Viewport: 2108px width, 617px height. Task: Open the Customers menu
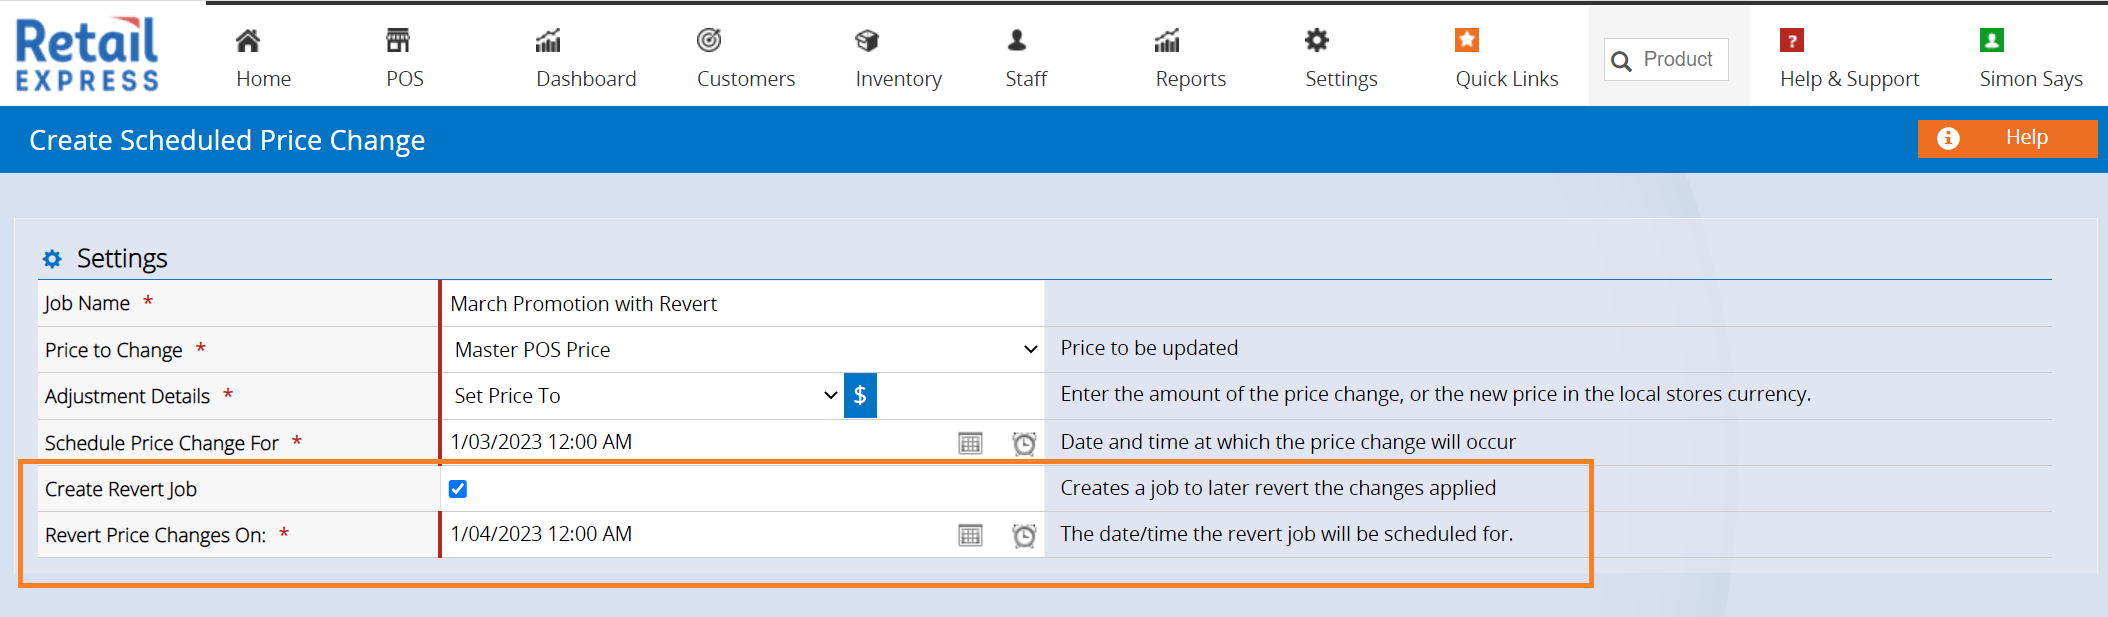coord(746,79)
